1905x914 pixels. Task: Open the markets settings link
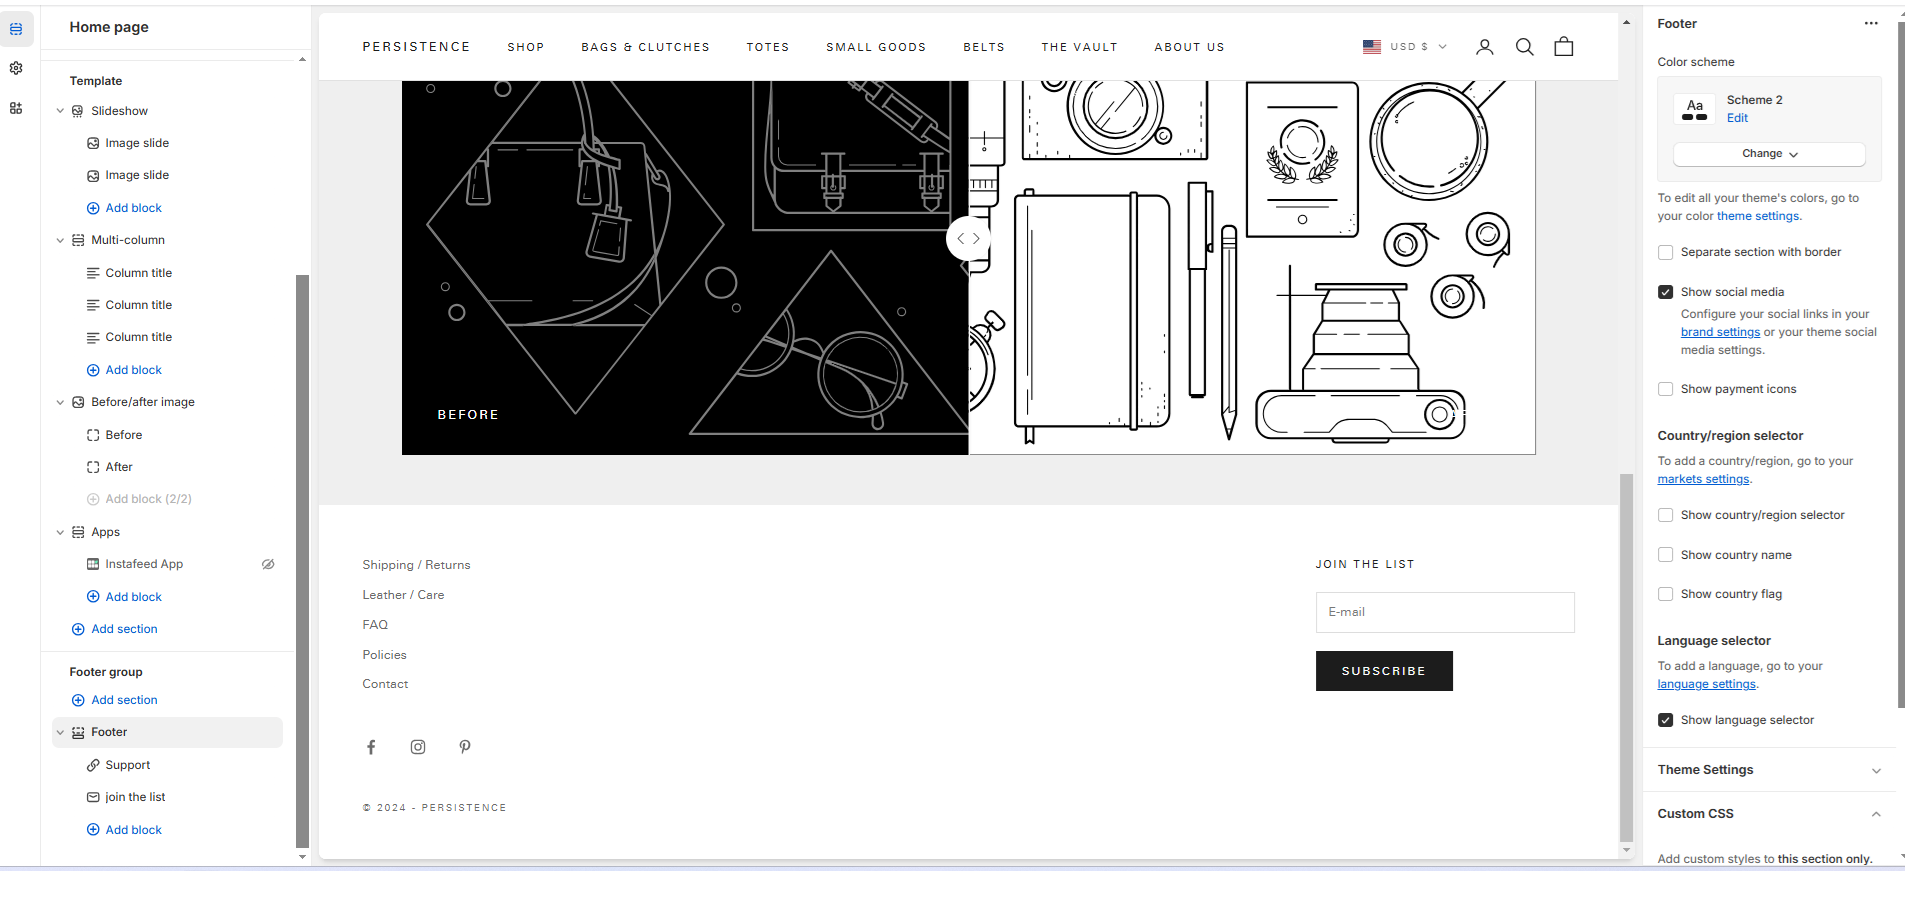coord(1703,479)
